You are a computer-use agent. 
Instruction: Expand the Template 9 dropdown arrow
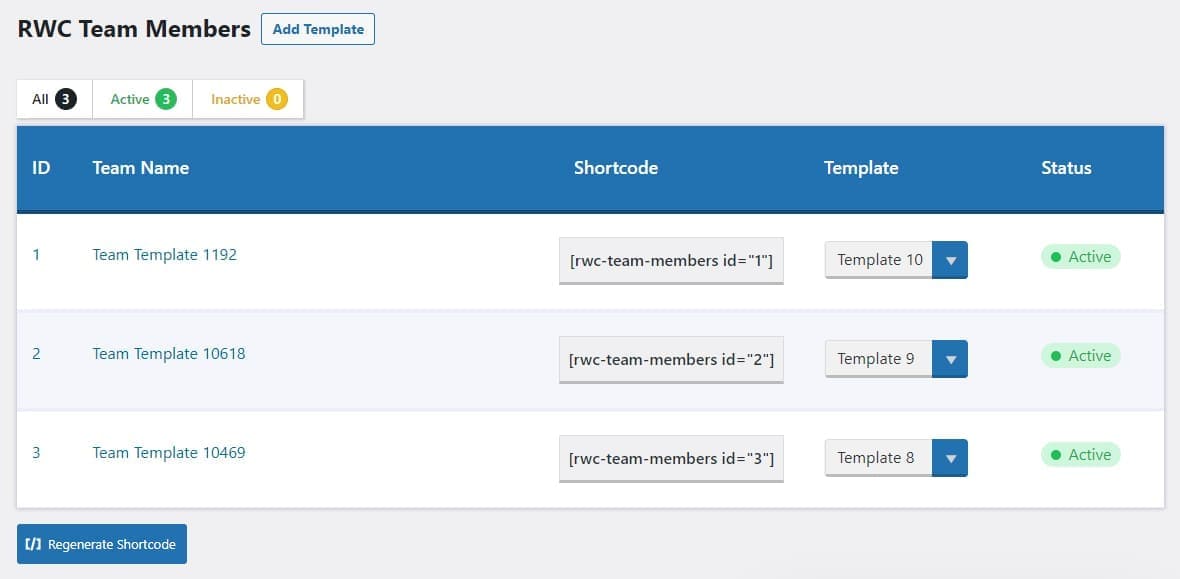tap(950, 359)
